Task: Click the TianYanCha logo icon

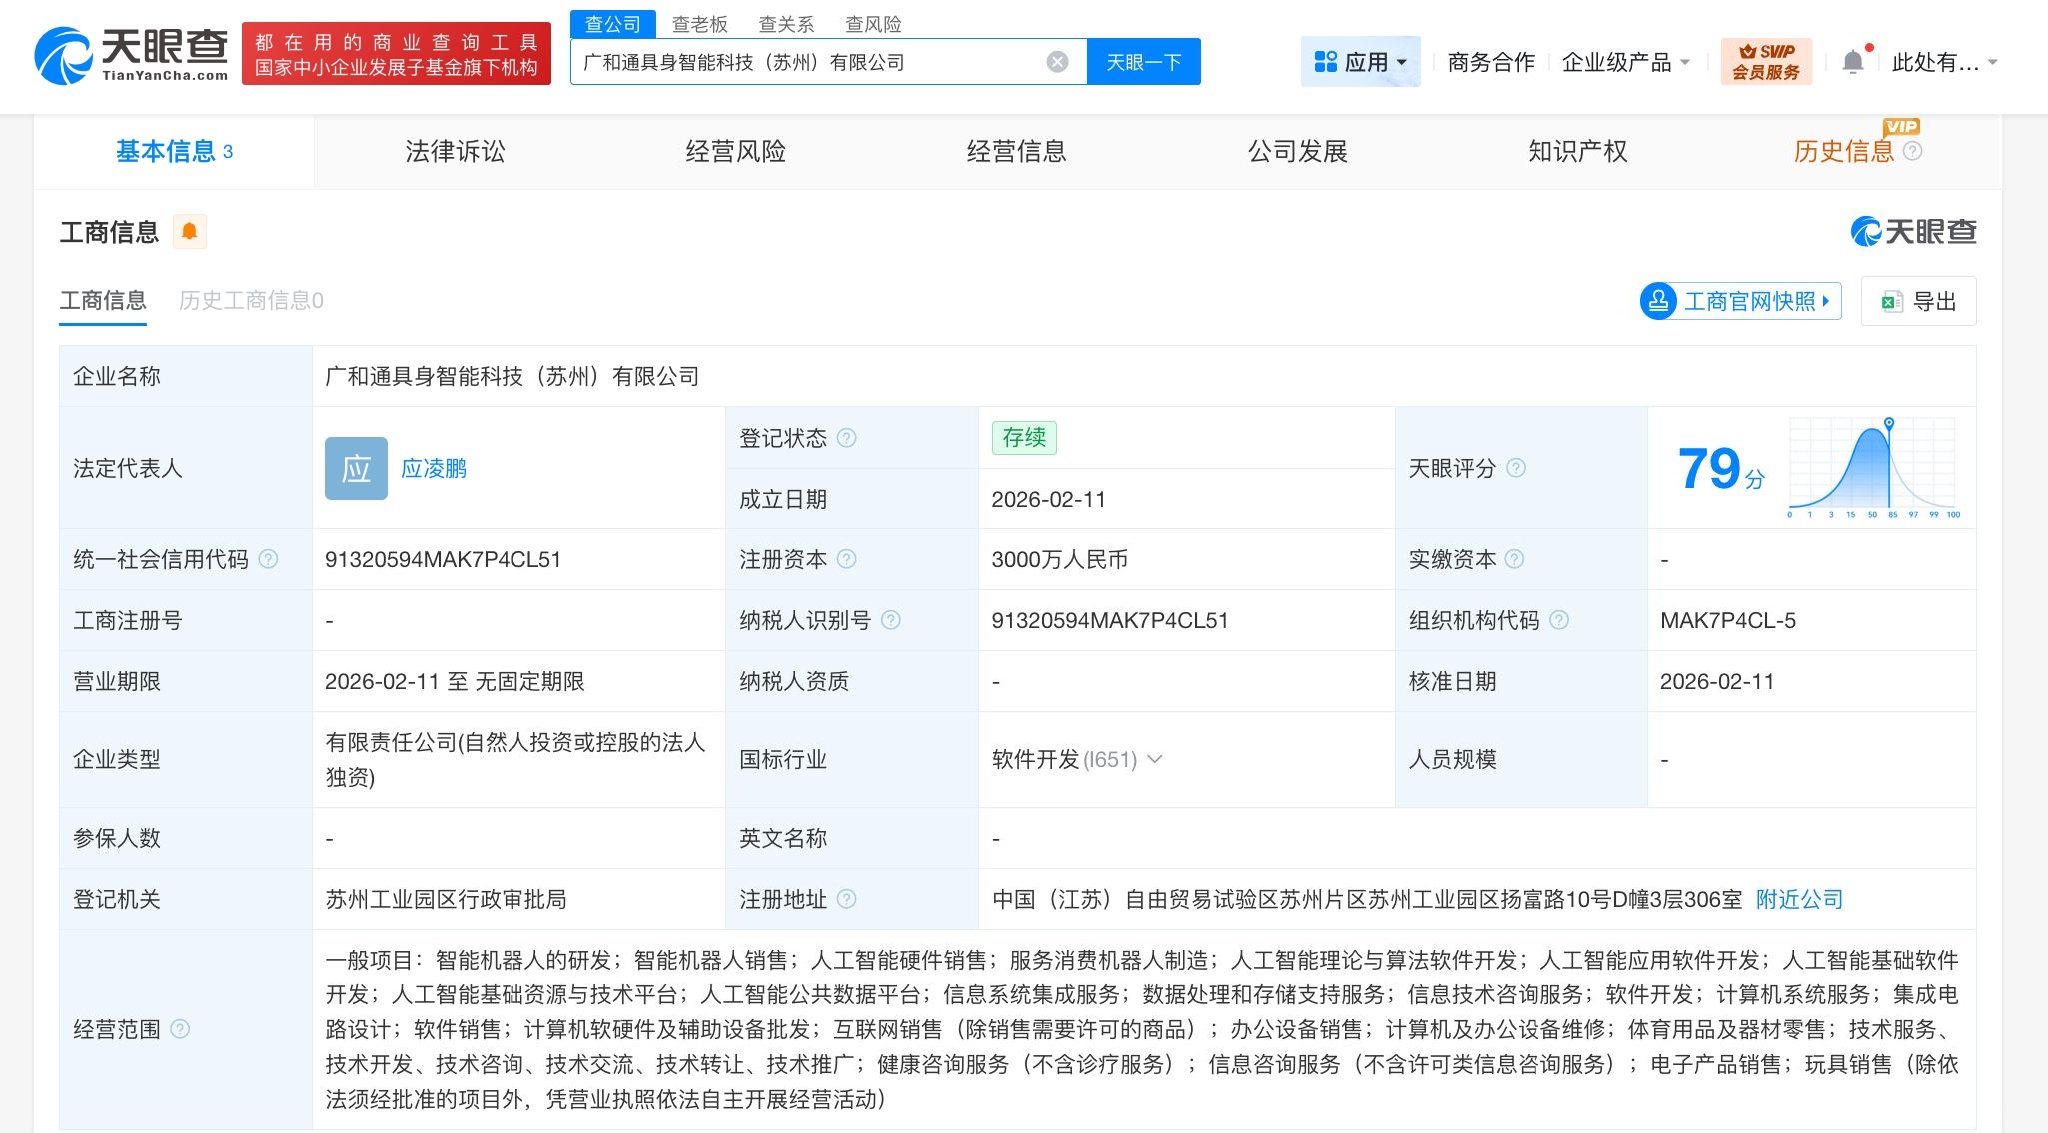Action: [62, 55]
